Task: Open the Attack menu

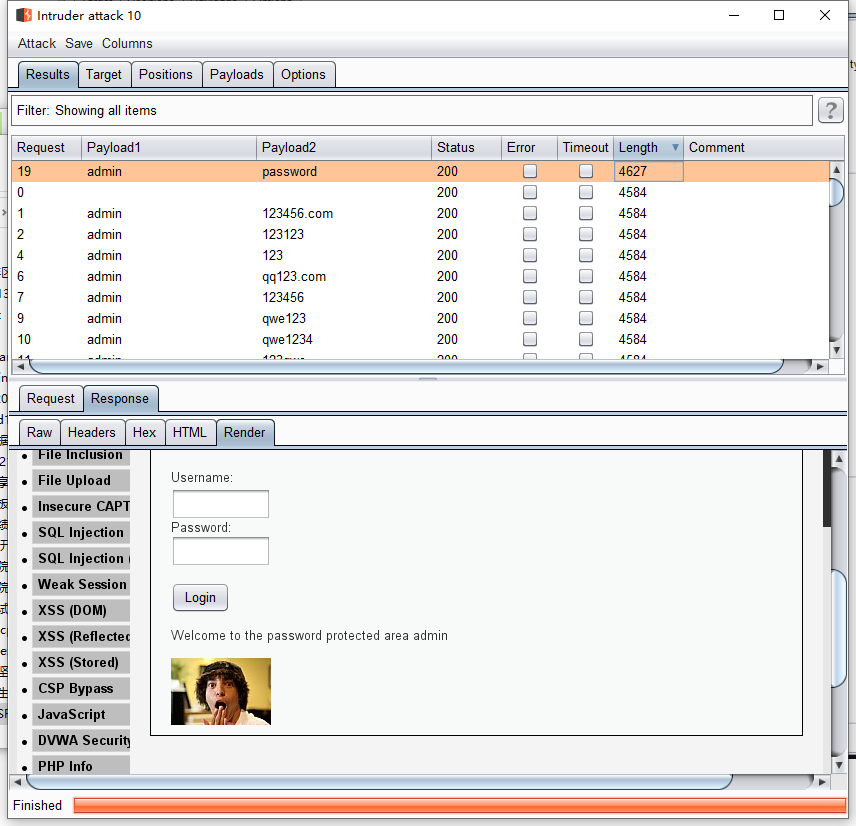Action: [x=37, y=43]
